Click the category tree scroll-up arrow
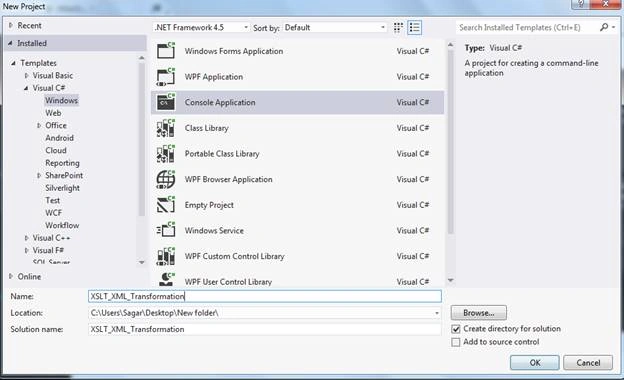Image resolution: width=624 pixels, height=380 pixels. pos(142,58)
